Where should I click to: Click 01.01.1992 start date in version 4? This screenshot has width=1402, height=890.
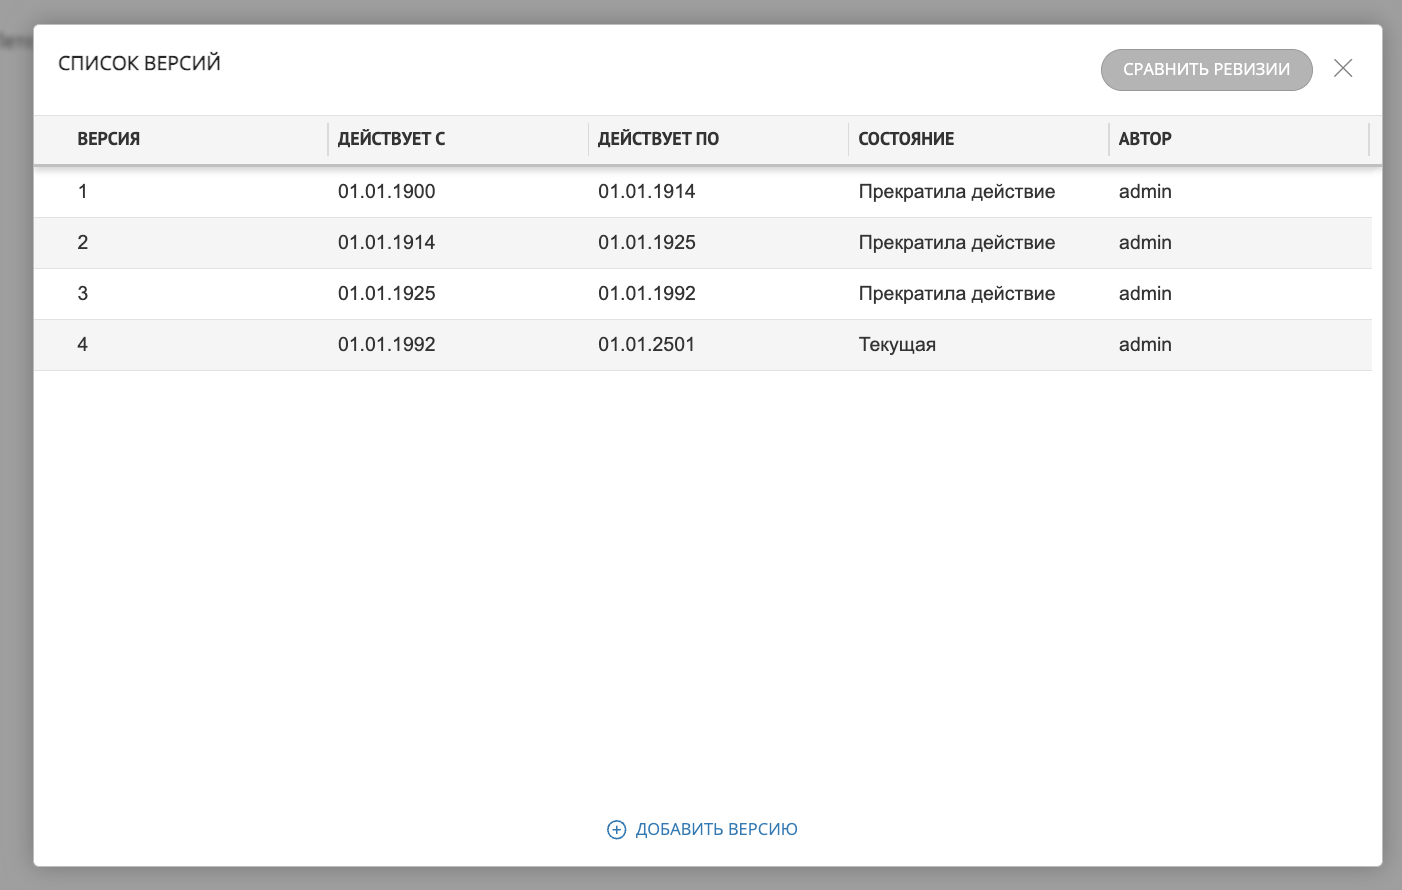[x=386, y=345]
